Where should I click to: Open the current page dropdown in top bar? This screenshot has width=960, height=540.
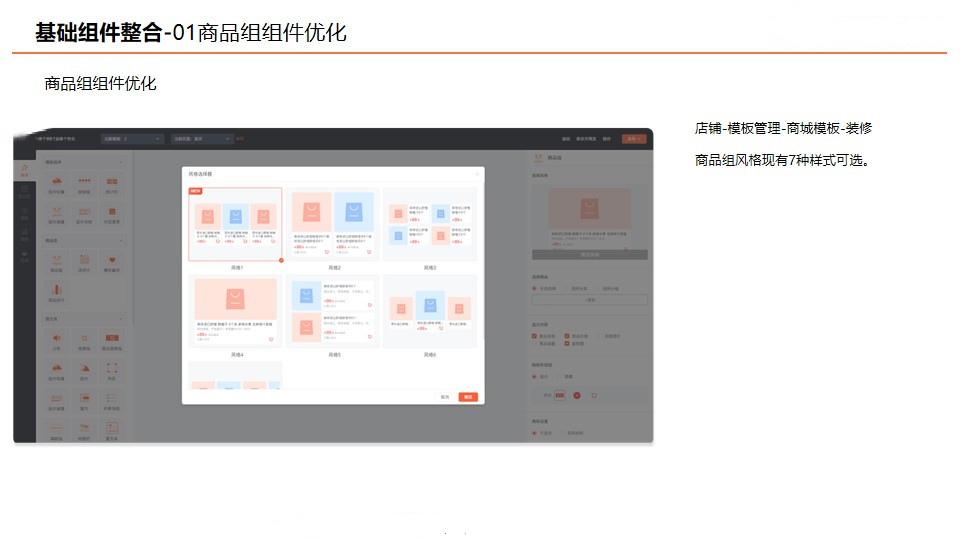202,139
